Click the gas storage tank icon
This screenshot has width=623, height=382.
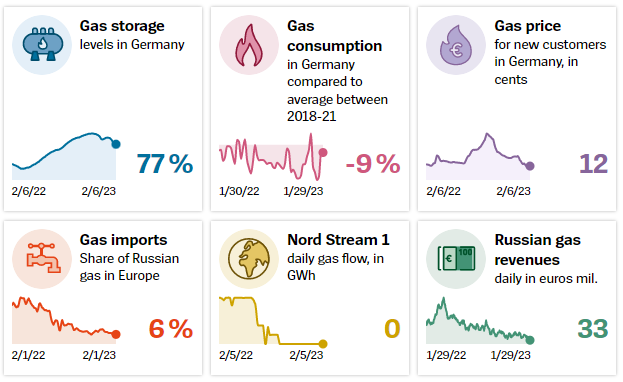point(42,45)
